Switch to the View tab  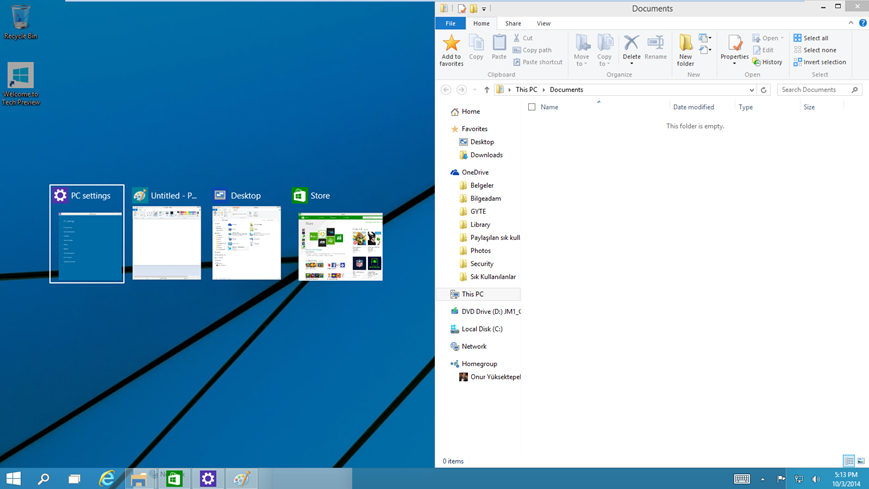(543, 23)
